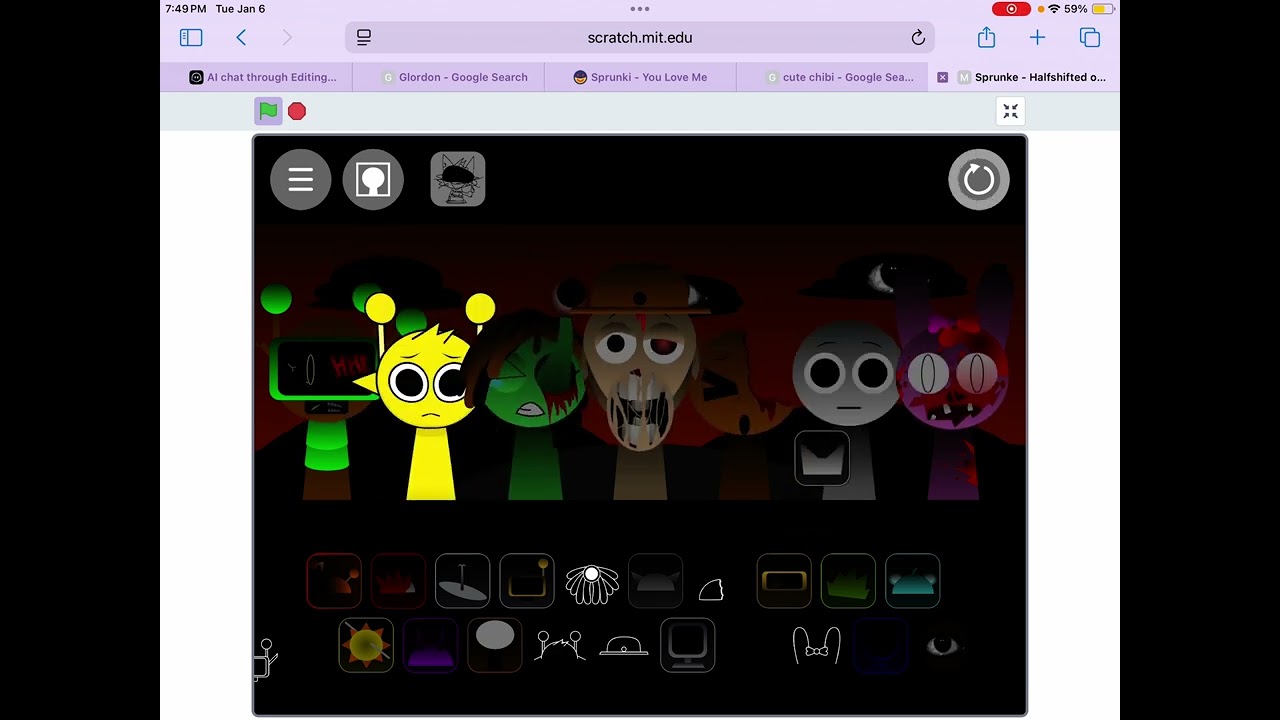Click the character silhouette mode button
1280x720 pixels.
pyautogui.click(x=373, y=180)
